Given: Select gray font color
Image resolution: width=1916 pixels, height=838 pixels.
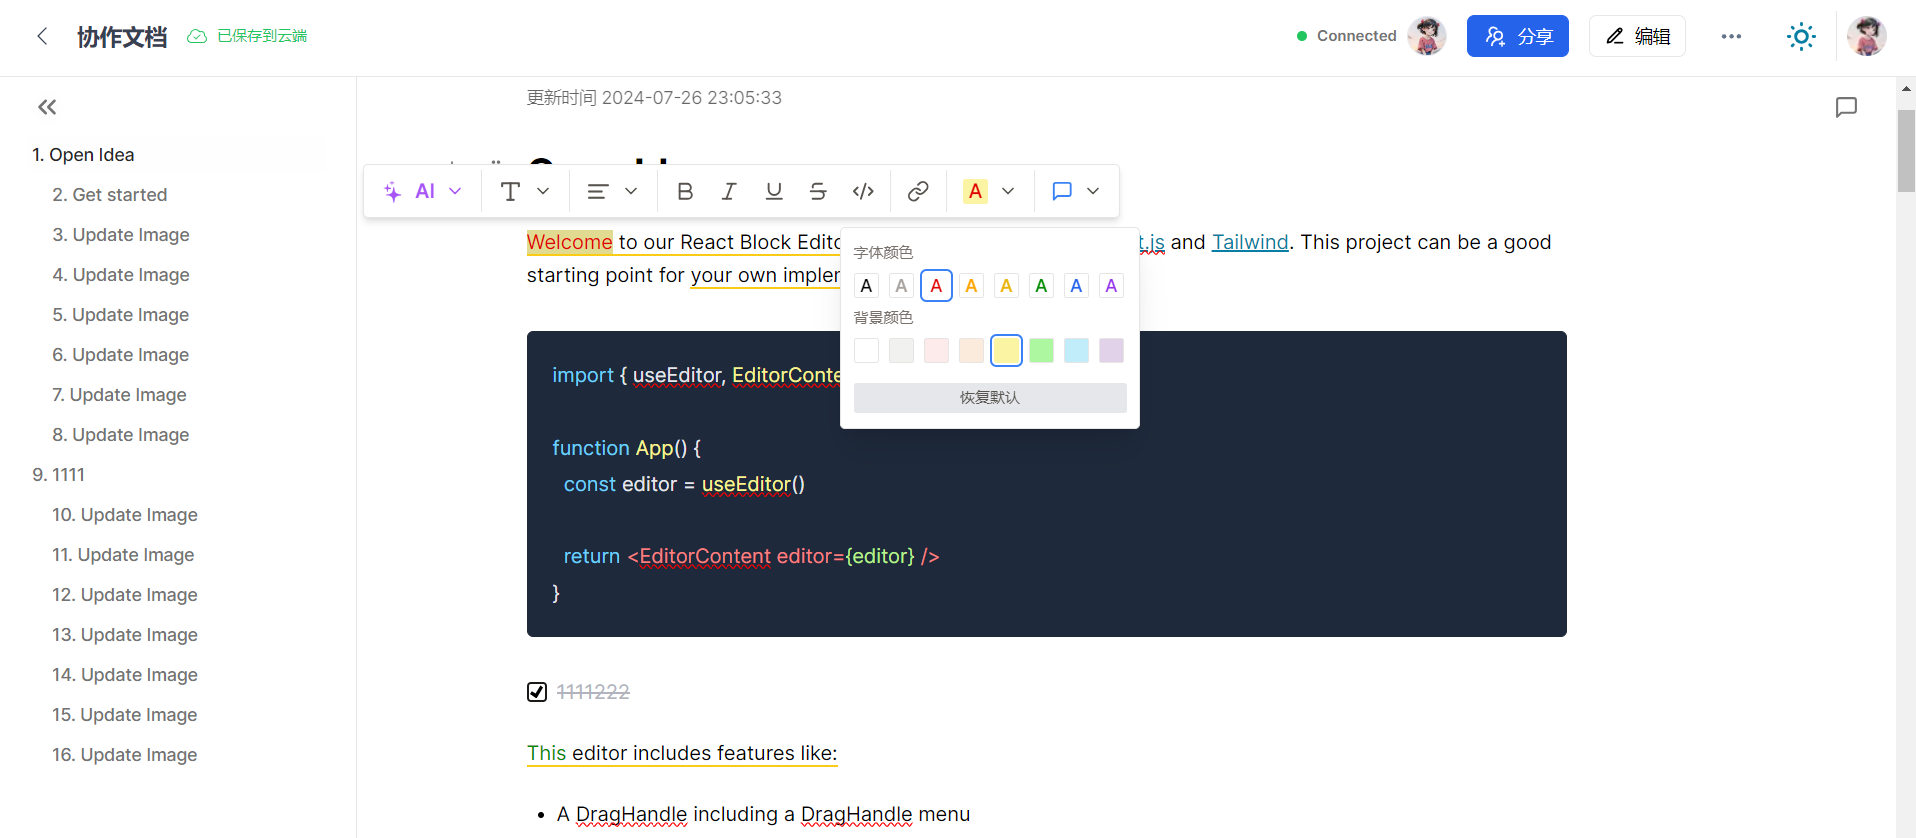Looking at the screenshot, I should click(901, 286).
